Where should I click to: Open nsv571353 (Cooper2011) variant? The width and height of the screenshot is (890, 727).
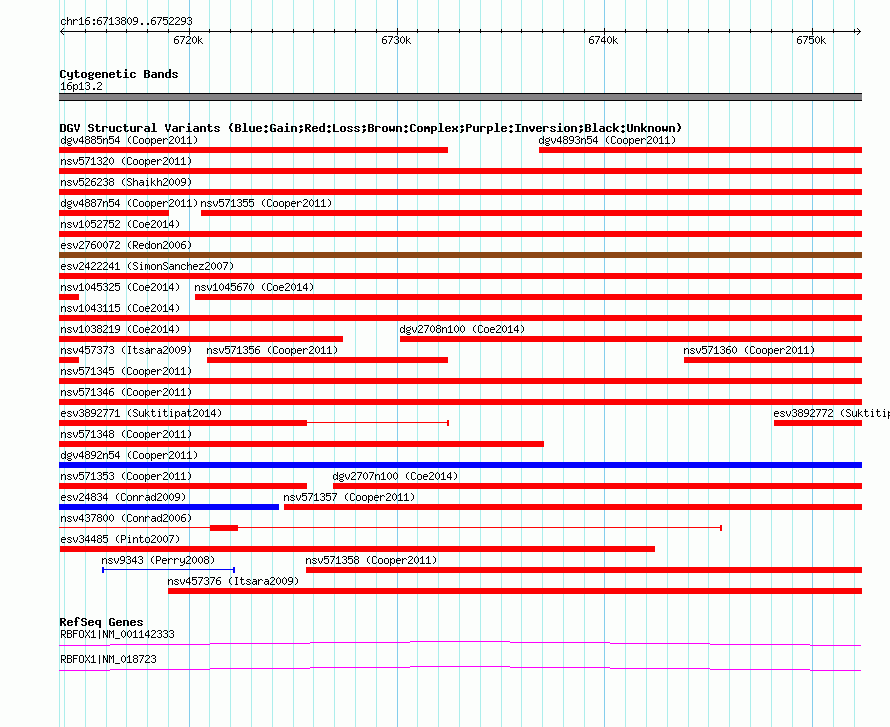[x=126, y=476]
